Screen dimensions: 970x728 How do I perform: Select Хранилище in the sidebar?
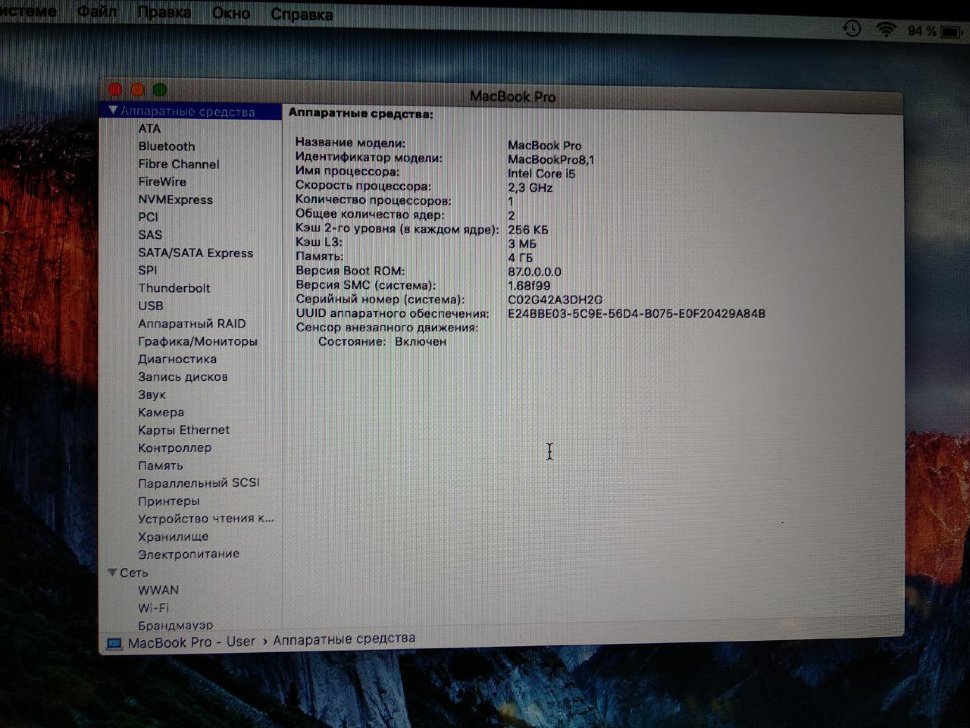coord(173,537)
